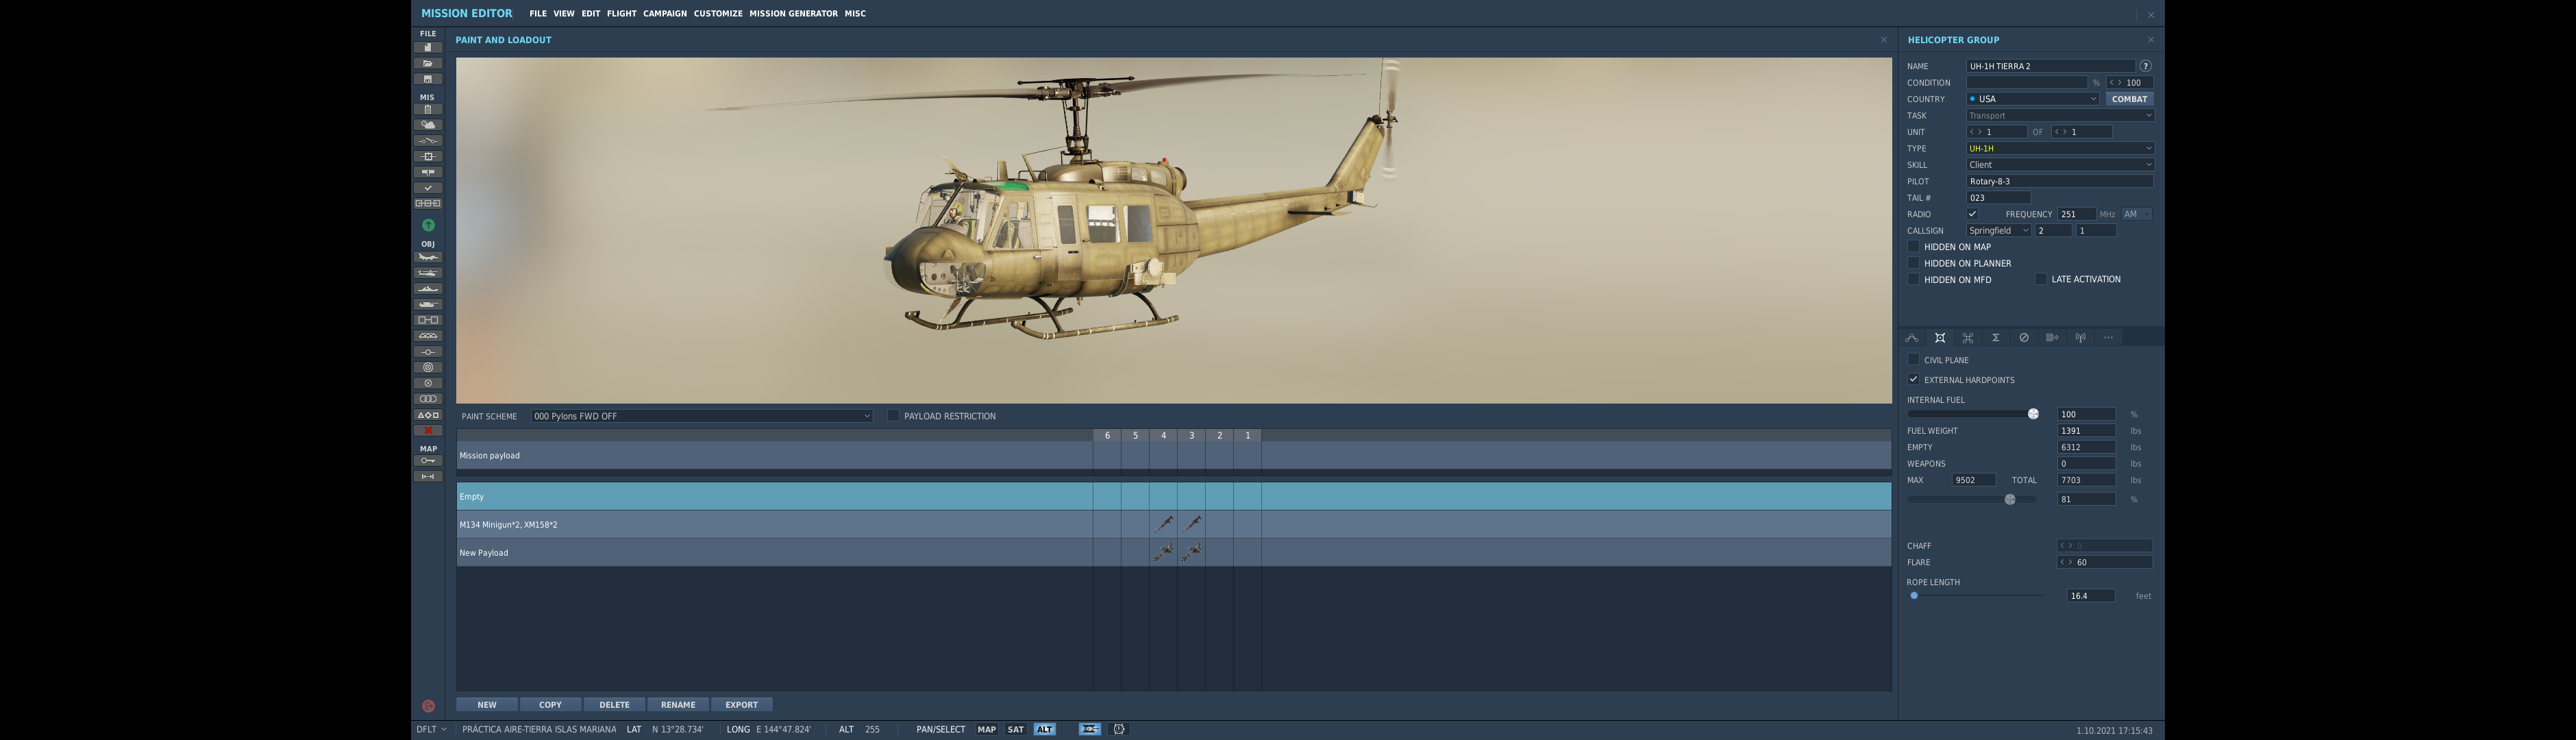Open the VIEW menu
This screenshot has width=2576, height=740.
click(564, 14)
